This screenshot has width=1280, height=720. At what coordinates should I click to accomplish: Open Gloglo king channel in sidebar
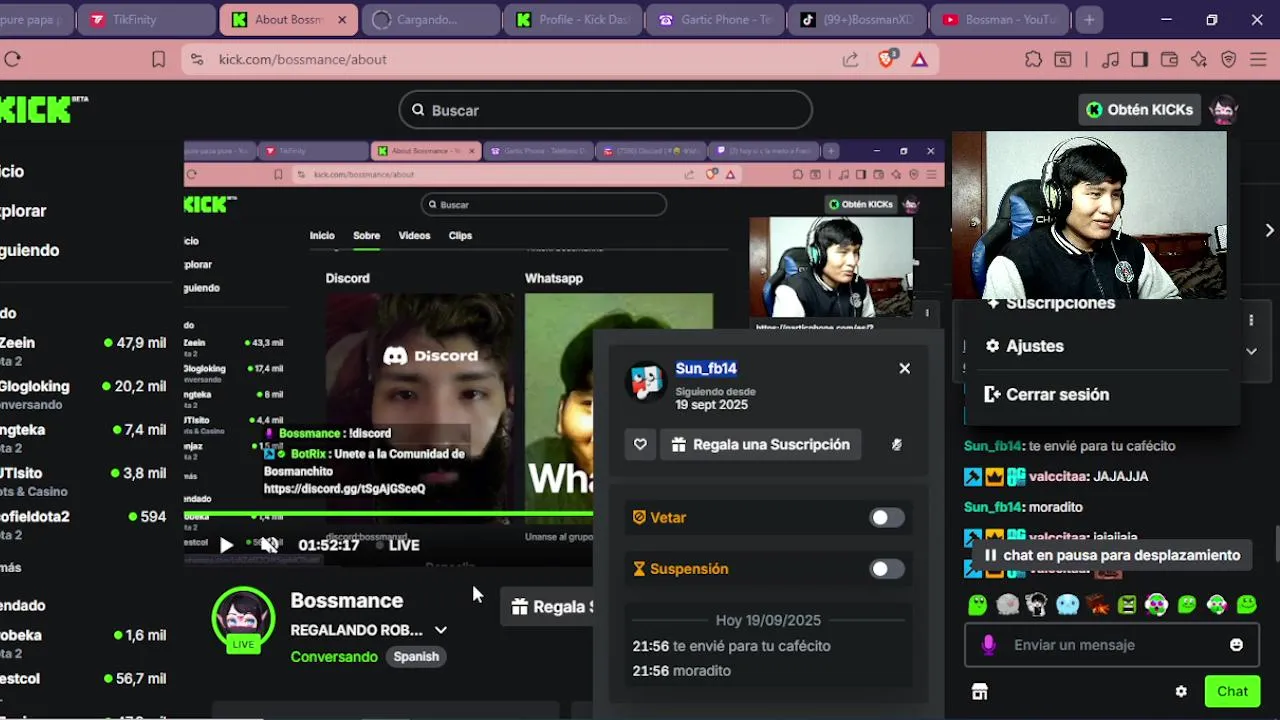(84, 394)
